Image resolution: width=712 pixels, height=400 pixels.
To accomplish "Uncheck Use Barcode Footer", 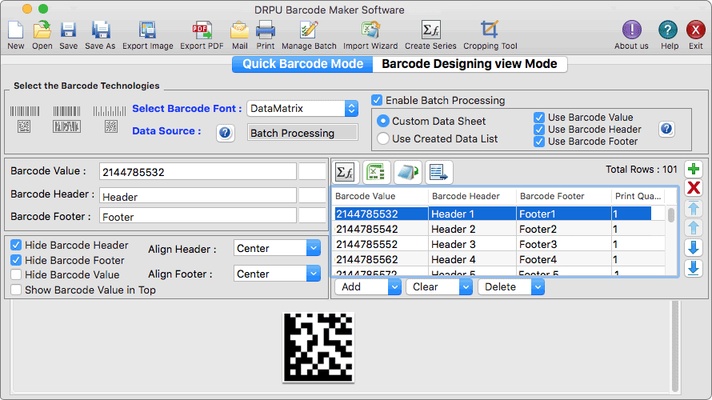I will click(539, 142).
